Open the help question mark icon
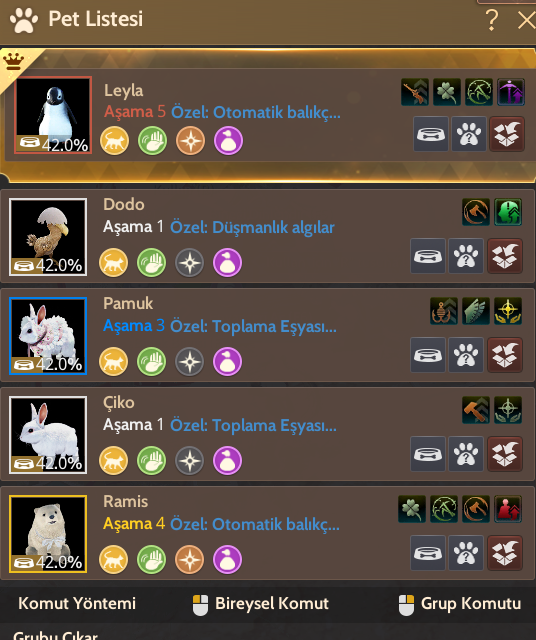Image resolution: width=536 pixels, height=640 pixels. tap(492, 20)
